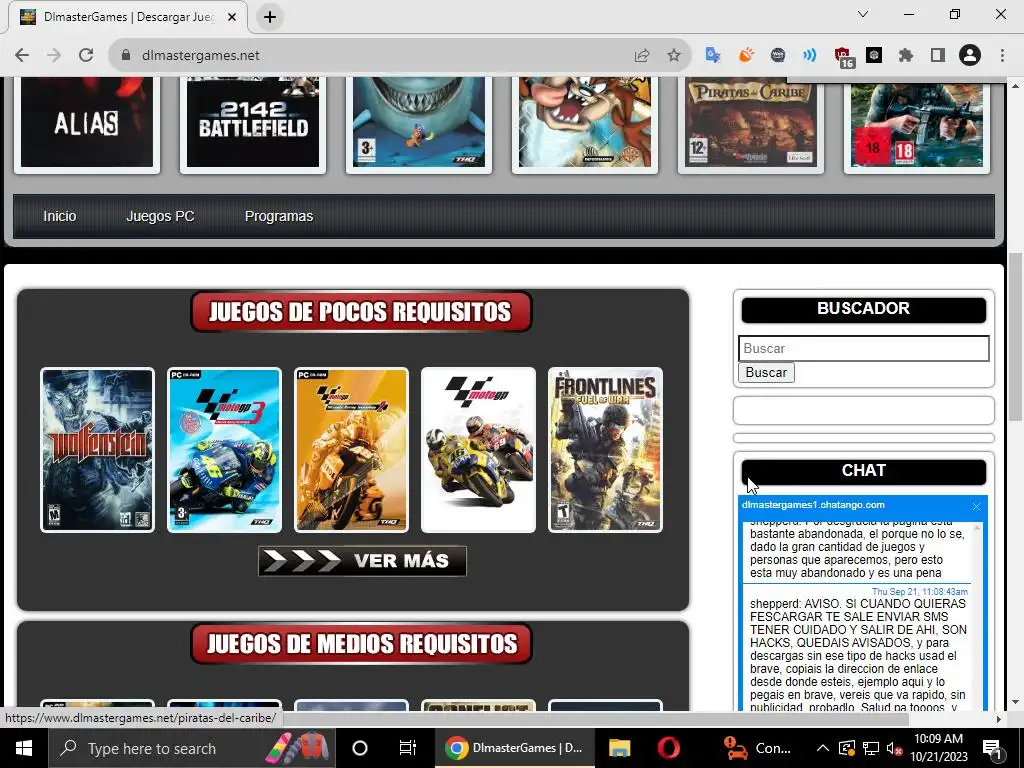Open the Chrome profile avatar

coord(970,56)
